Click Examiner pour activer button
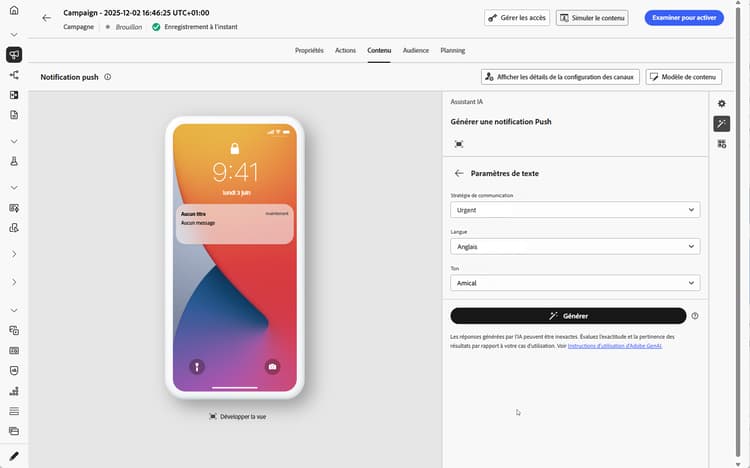 [x=684, y=18]
